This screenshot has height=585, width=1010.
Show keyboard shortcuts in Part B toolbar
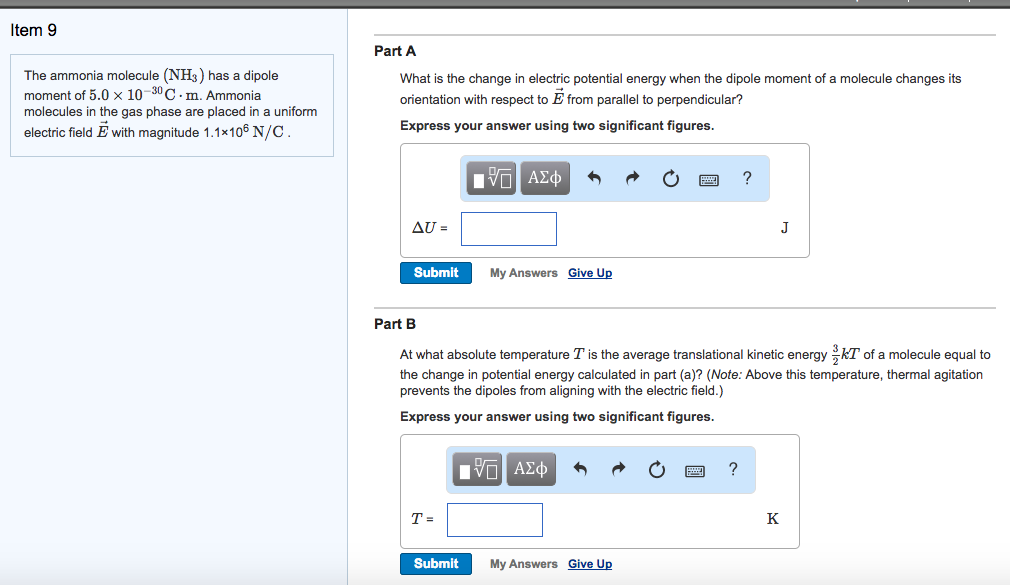click(694, 469)
